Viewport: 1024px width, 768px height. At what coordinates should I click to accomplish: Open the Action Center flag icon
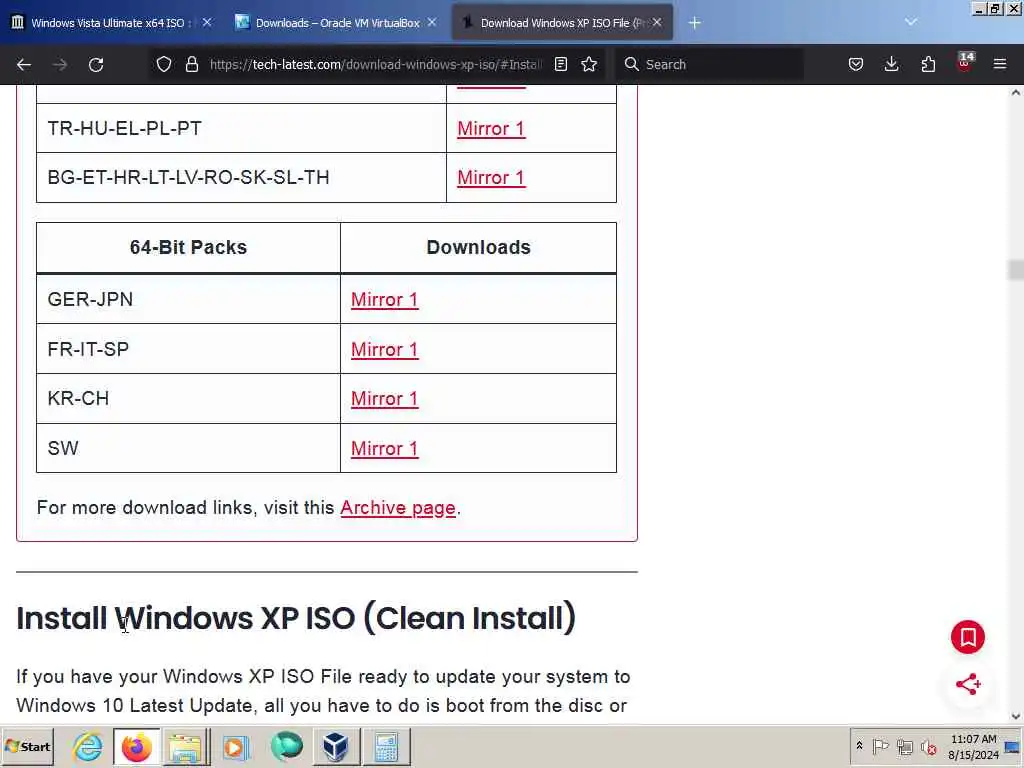pyautogui.click(x=880, y=746)
